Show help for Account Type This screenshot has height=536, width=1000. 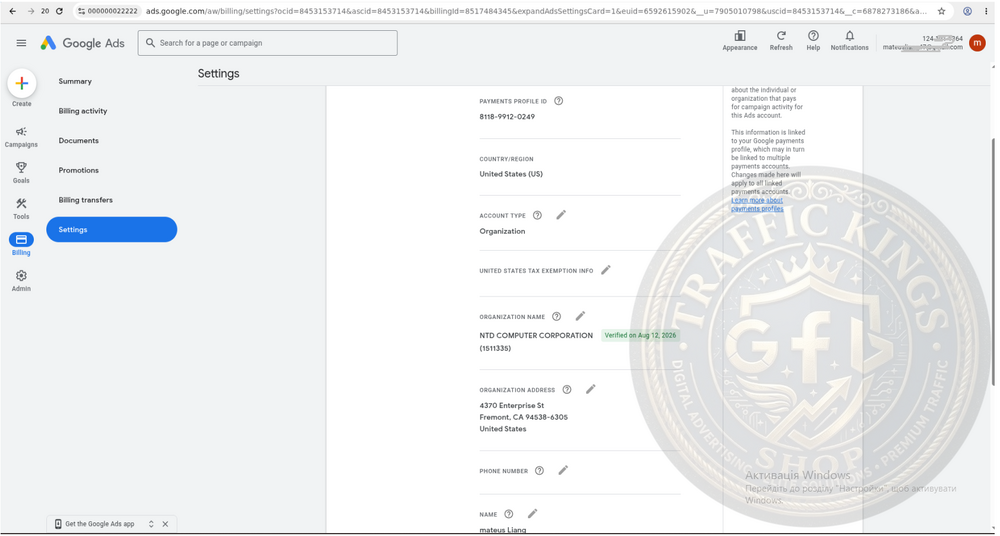coord(538,216)
